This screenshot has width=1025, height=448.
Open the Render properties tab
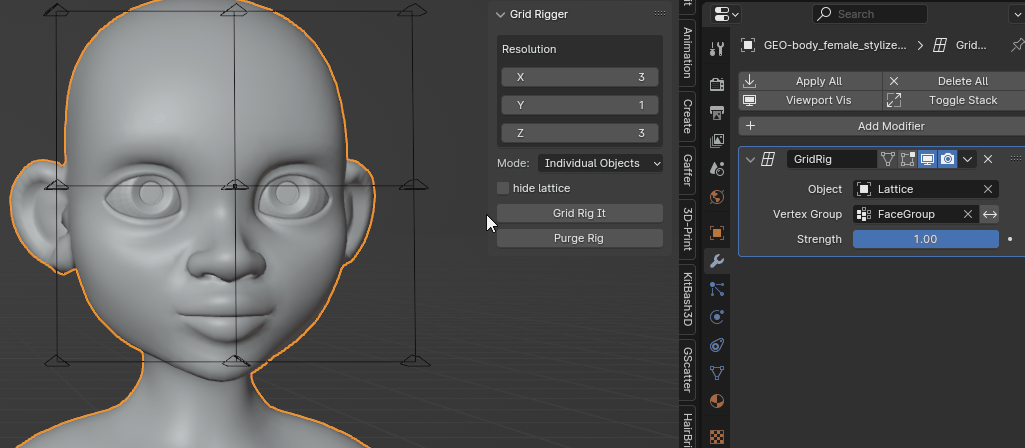717,84
